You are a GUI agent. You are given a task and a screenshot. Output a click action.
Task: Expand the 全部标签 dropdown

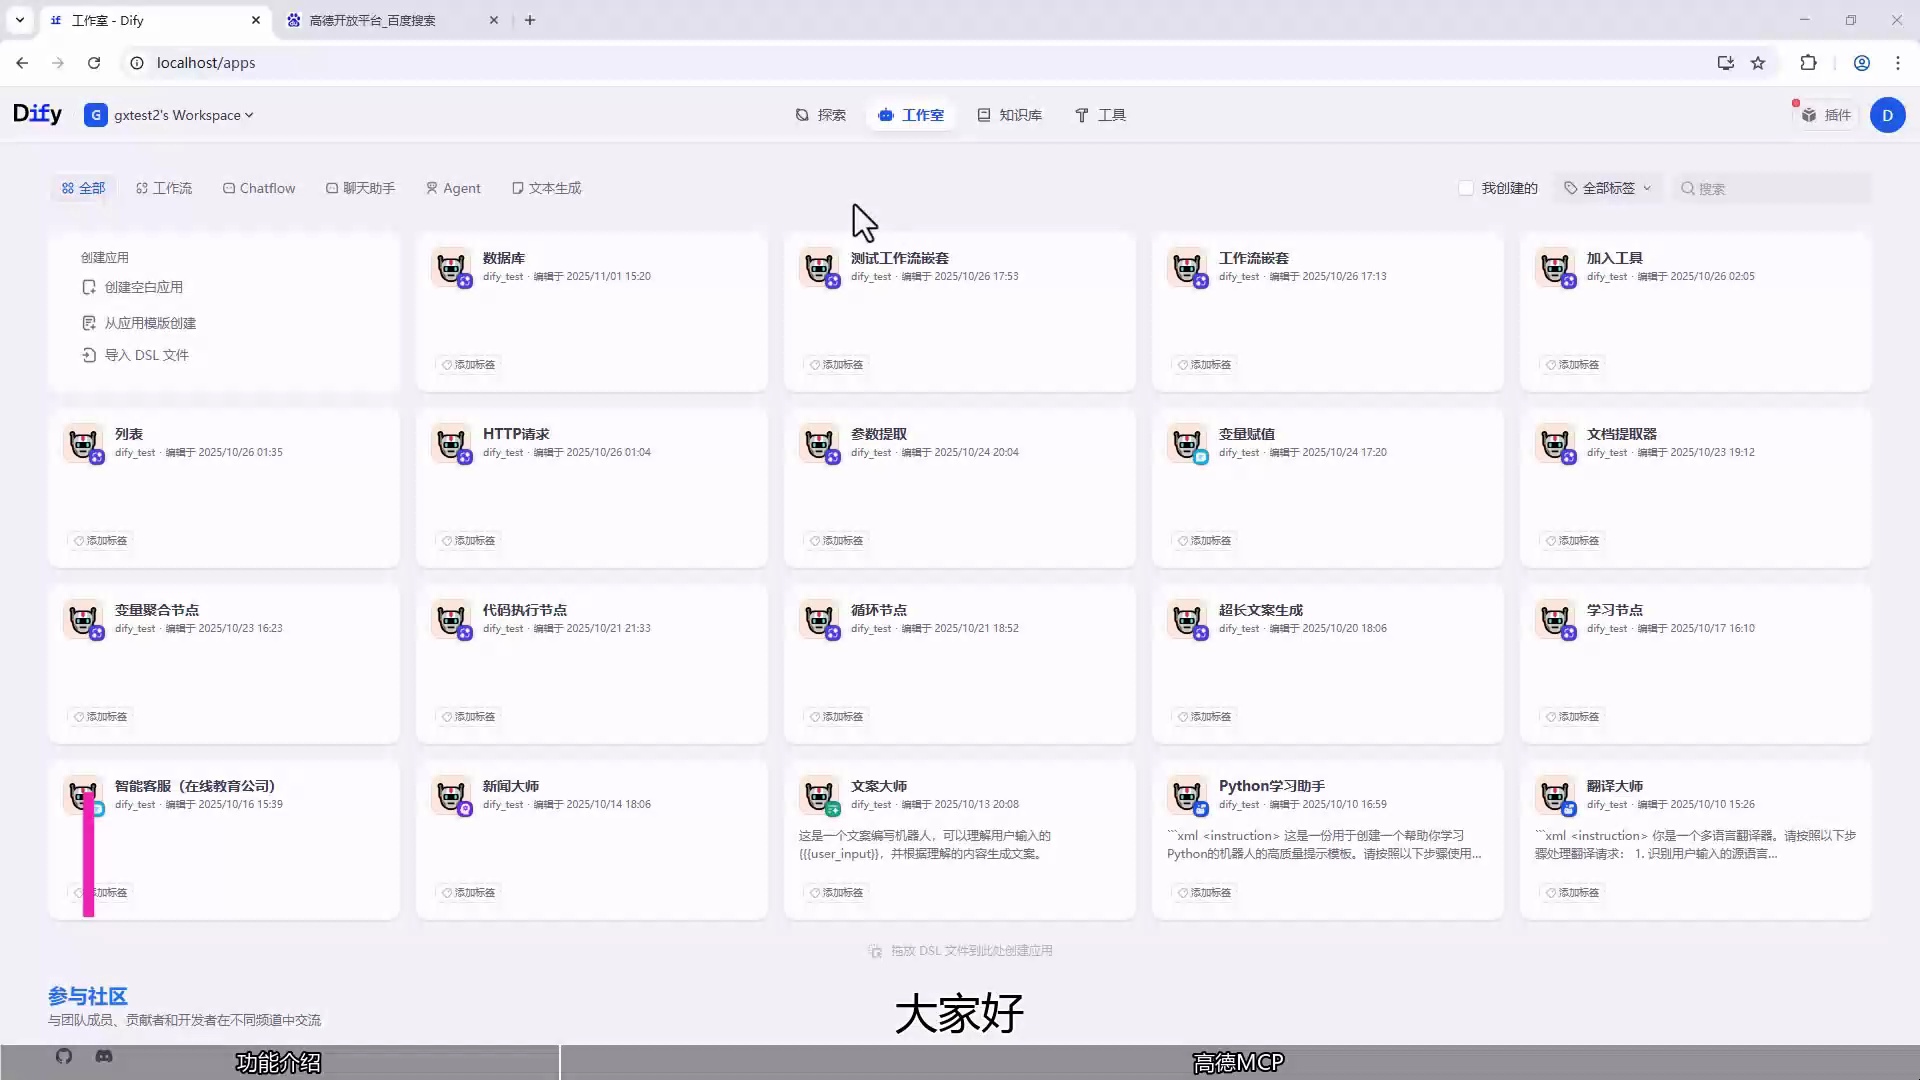pyautogui.click(x=1607, y=188)
